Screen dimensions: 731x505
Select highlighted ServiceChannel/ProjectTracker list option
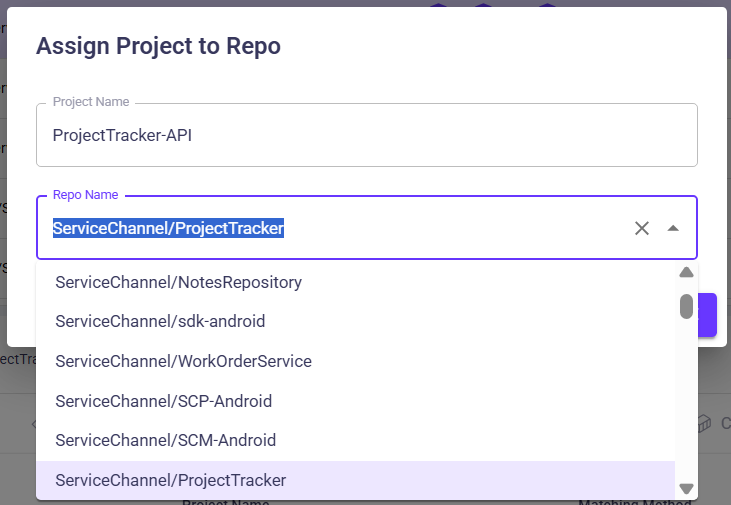click(x=170, y=480)
